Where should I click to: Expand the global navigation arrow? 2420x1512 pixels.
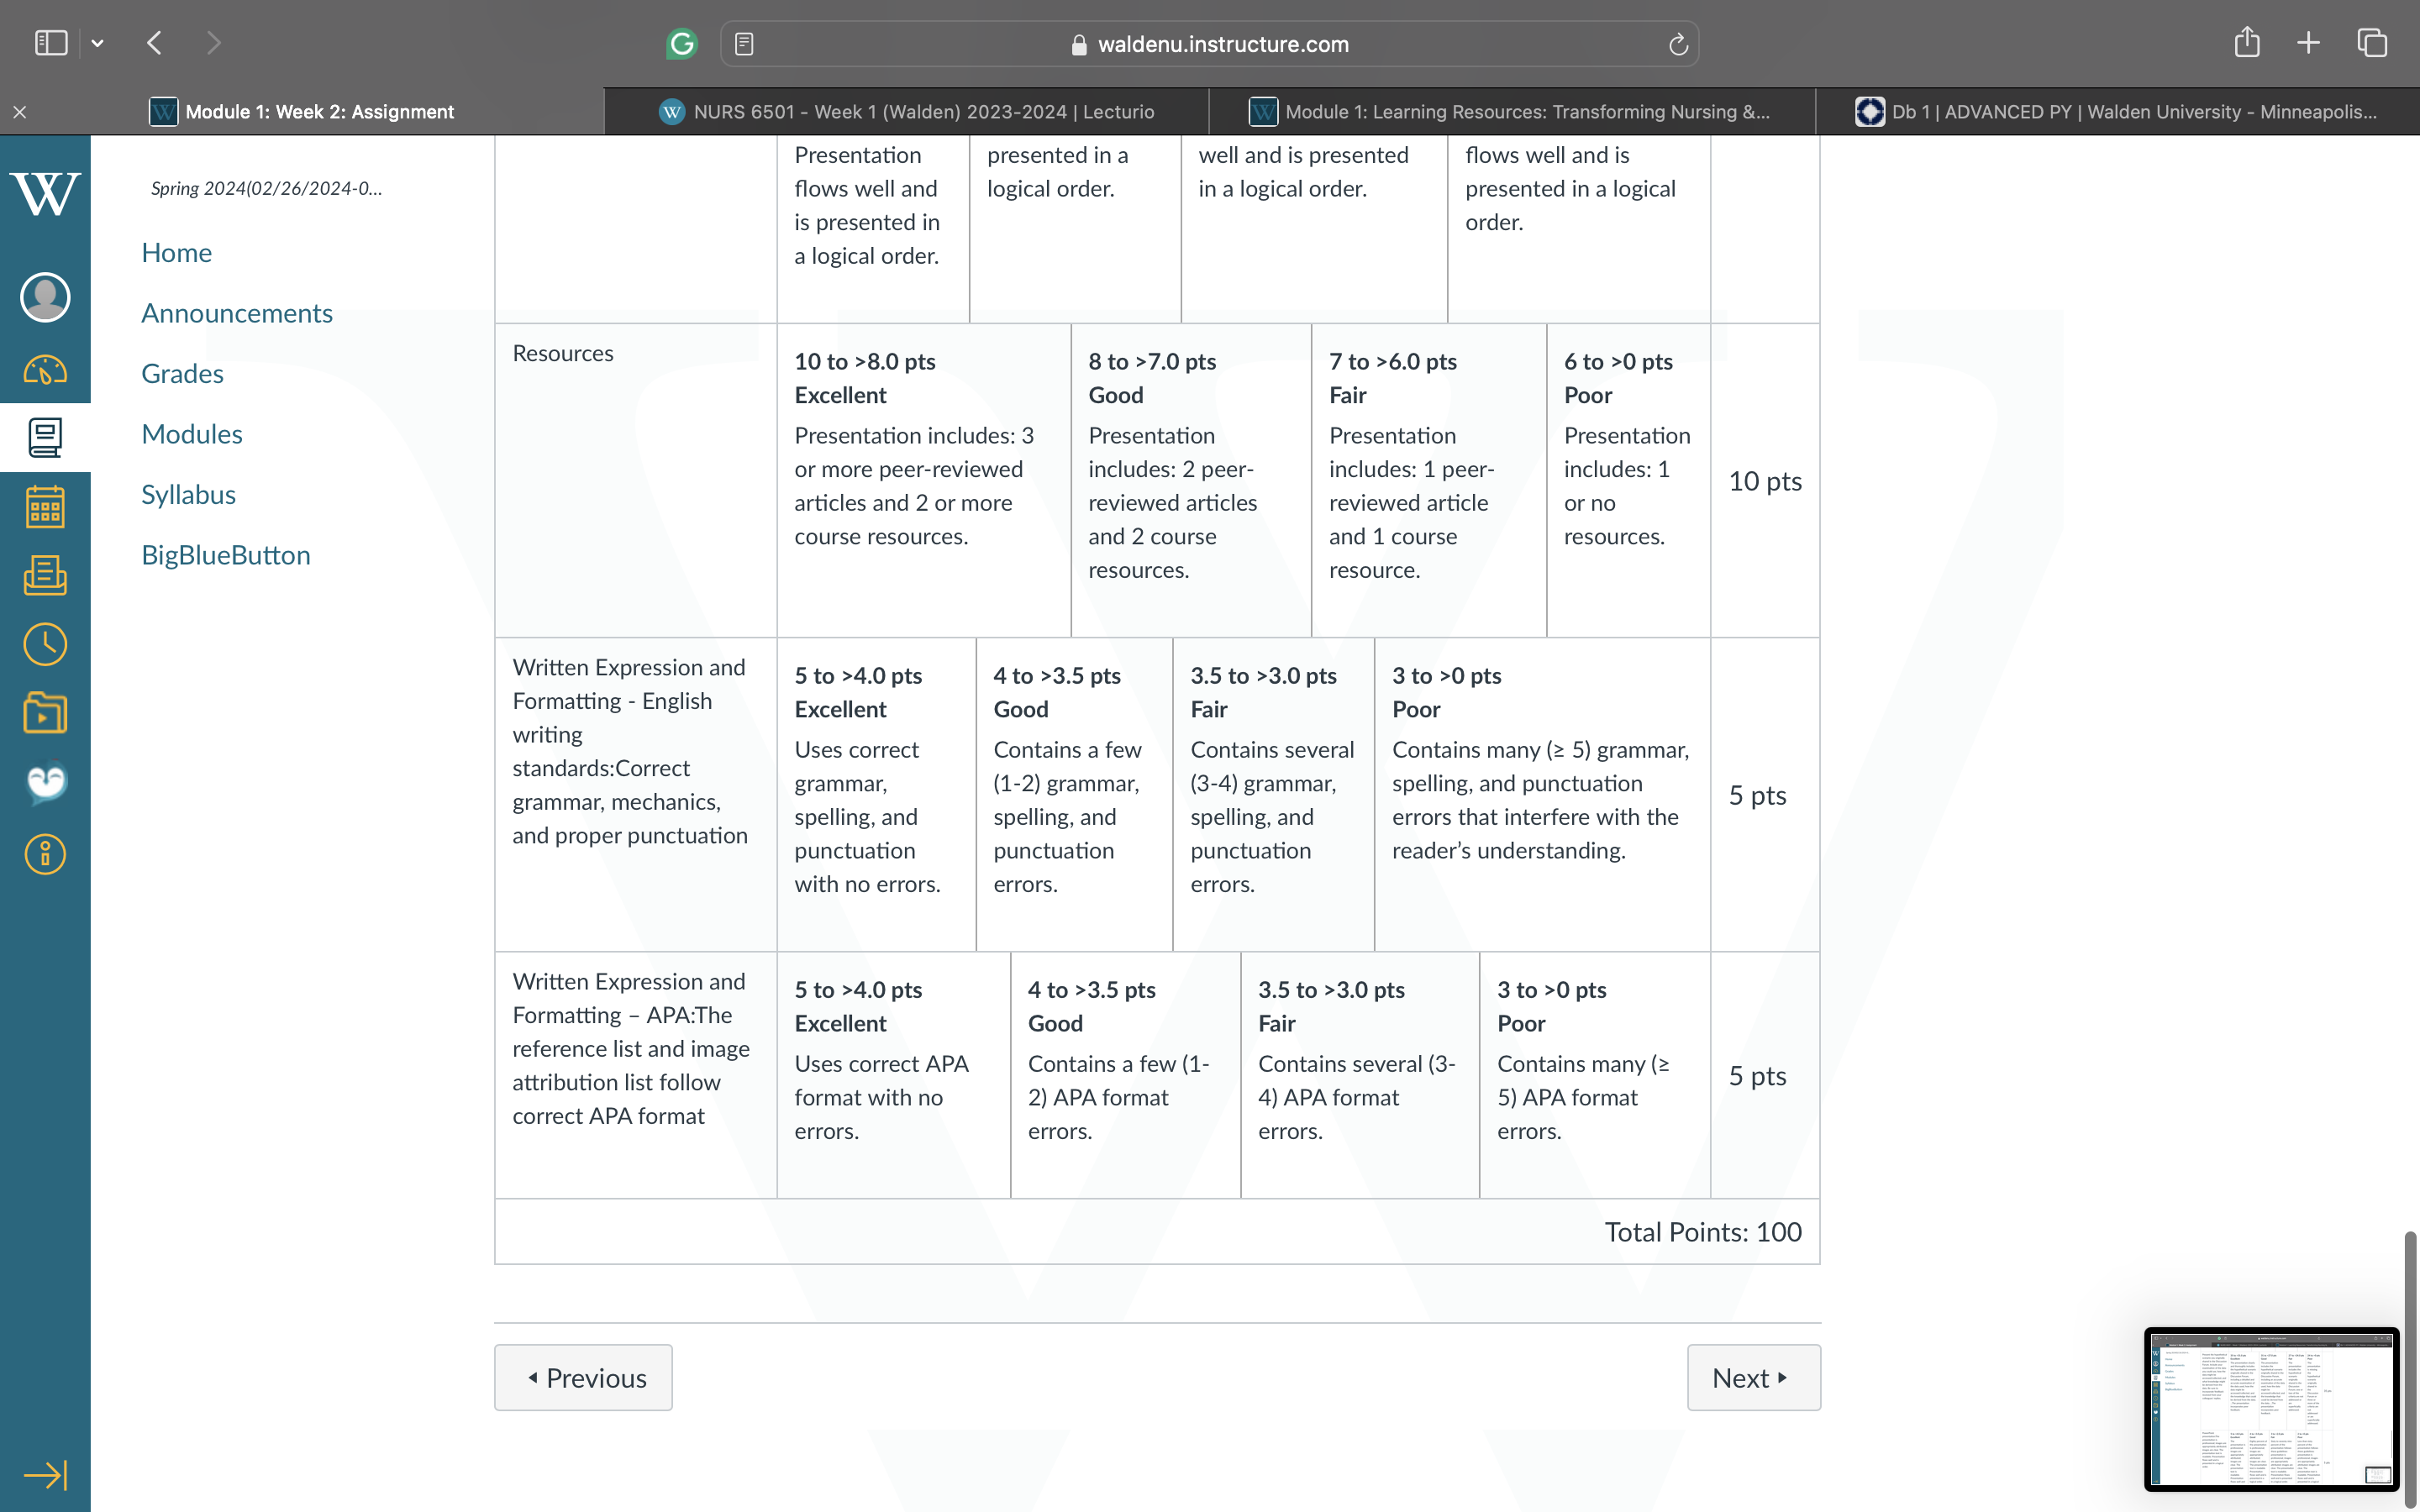tap(45, 1474)
